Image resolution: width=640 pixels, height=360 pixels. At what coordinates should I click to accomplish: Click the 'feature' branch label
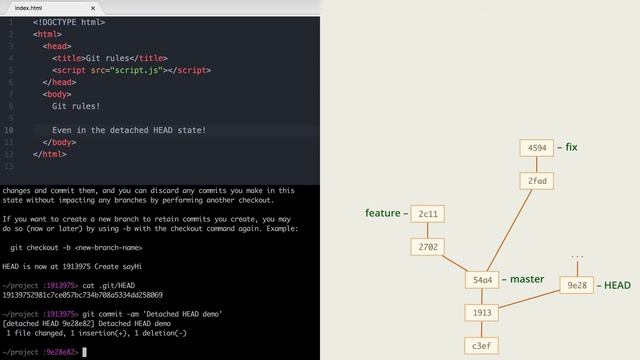pyautogui.click(x=382, y=213)
